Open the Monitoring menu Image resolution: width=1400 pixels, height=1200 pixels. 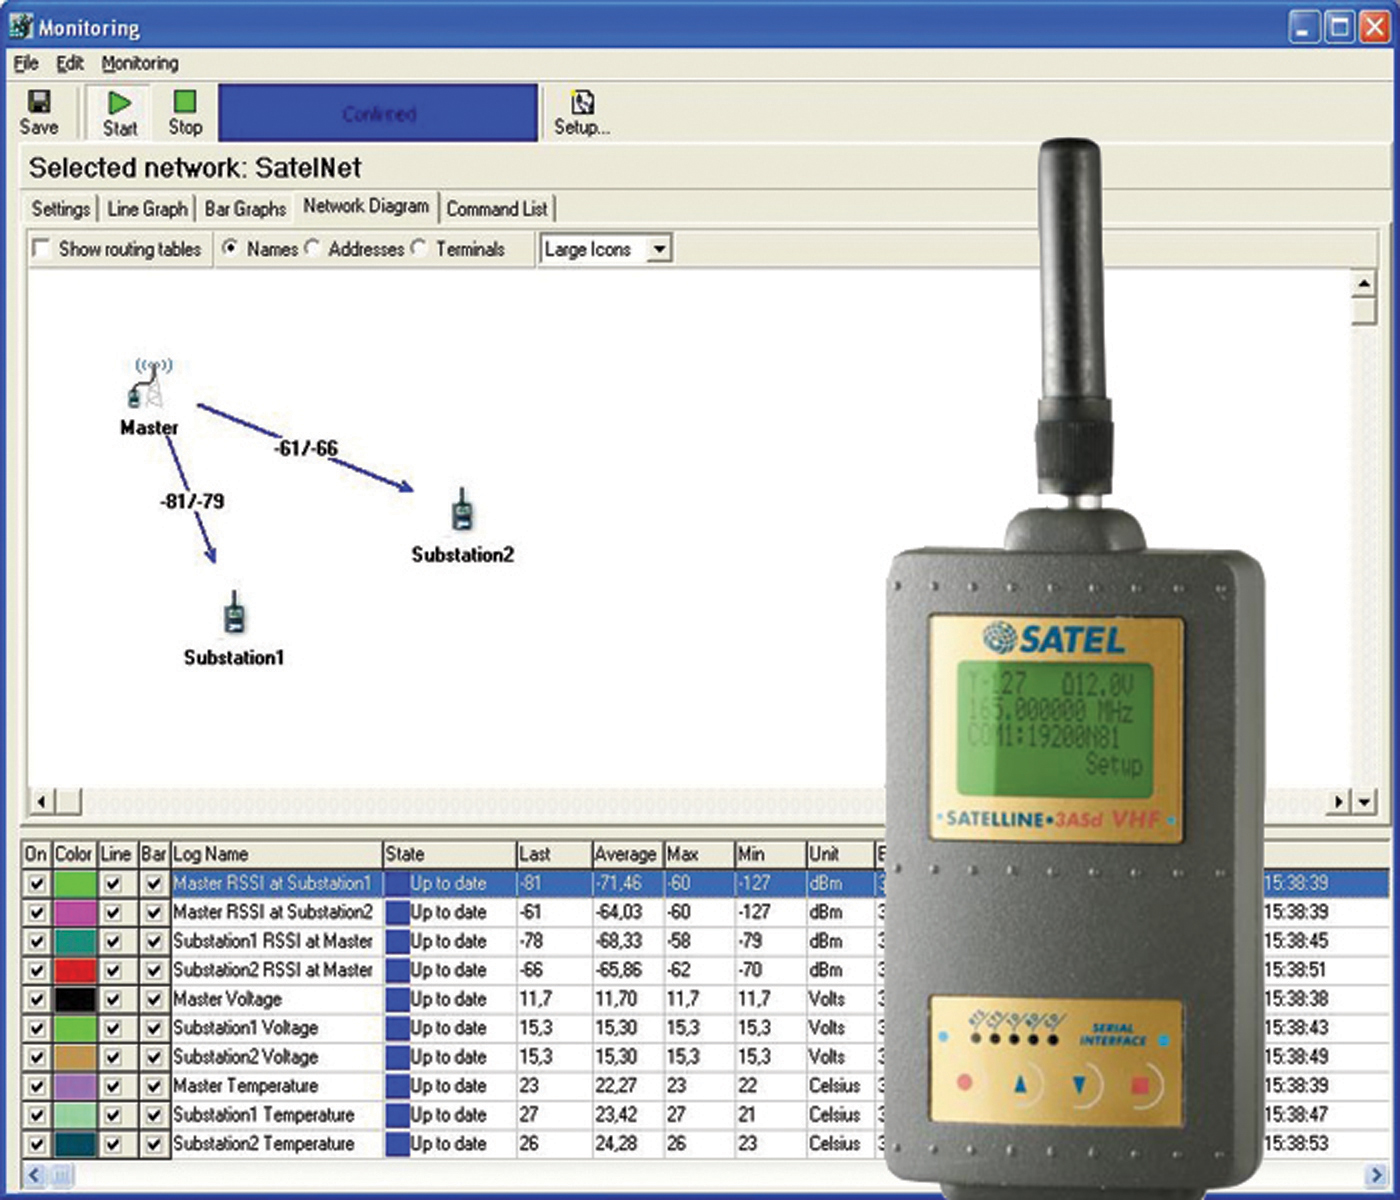(x=140, y=63)
